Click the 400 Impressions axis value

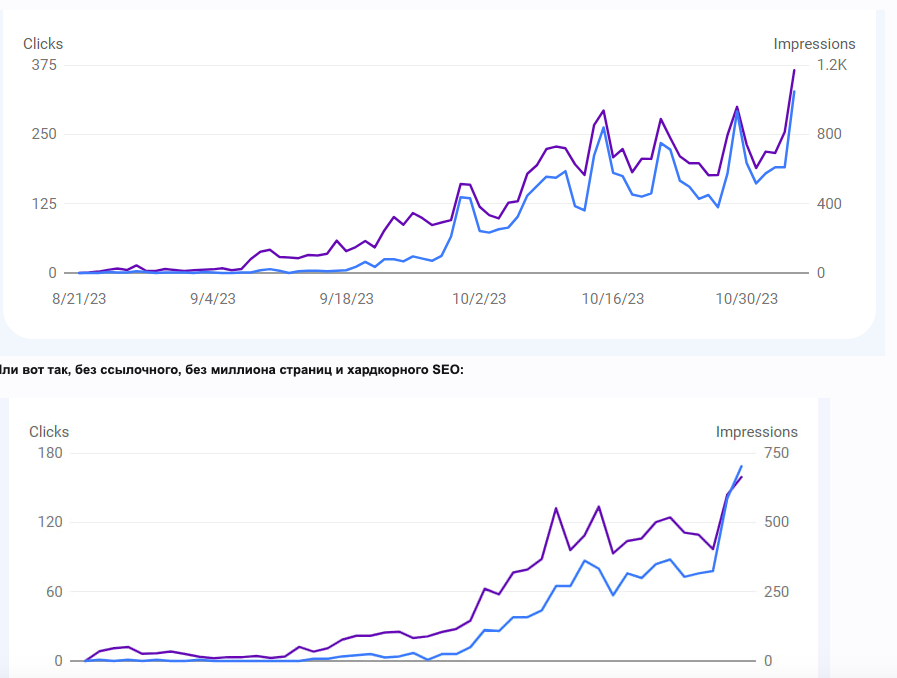tap(829, 204)
